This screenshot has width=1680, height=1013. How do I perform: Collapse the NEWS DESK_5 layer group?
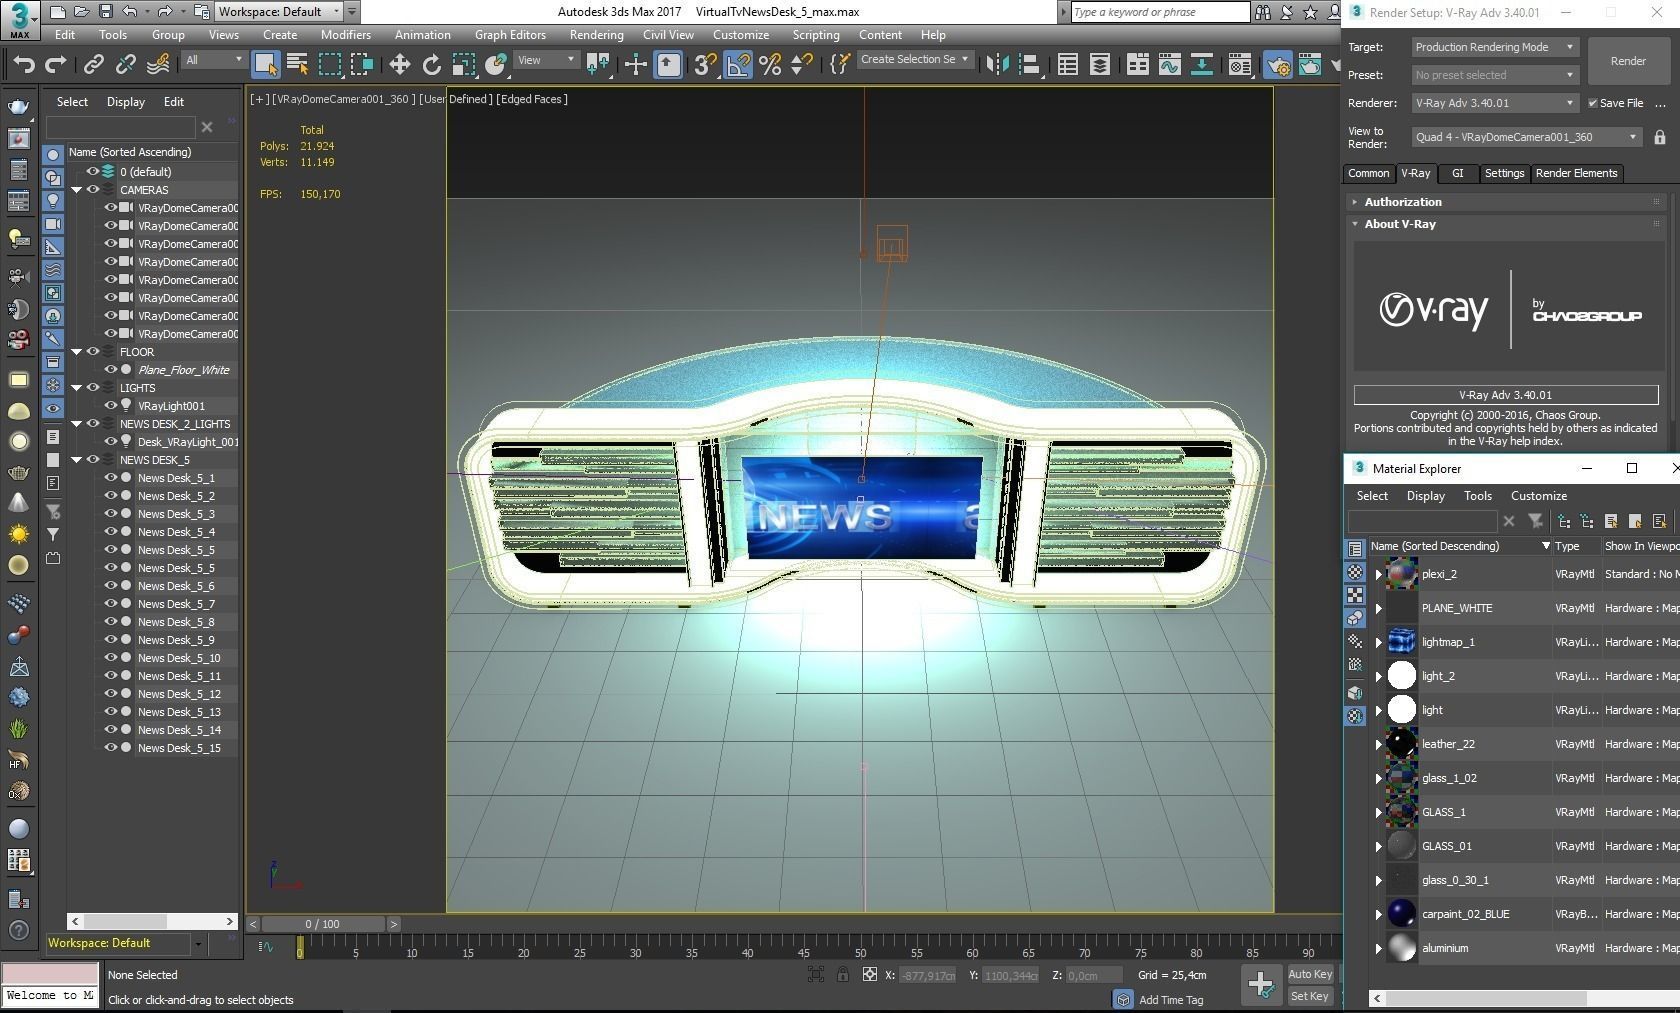[x=76, y=460]
